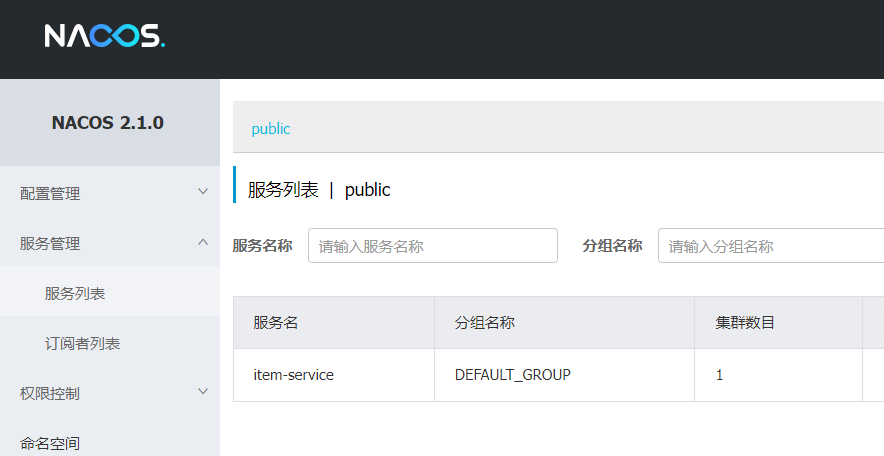
Task: Expand the 权限控制 chevron arrow
Action: click(x=203, y=392)
